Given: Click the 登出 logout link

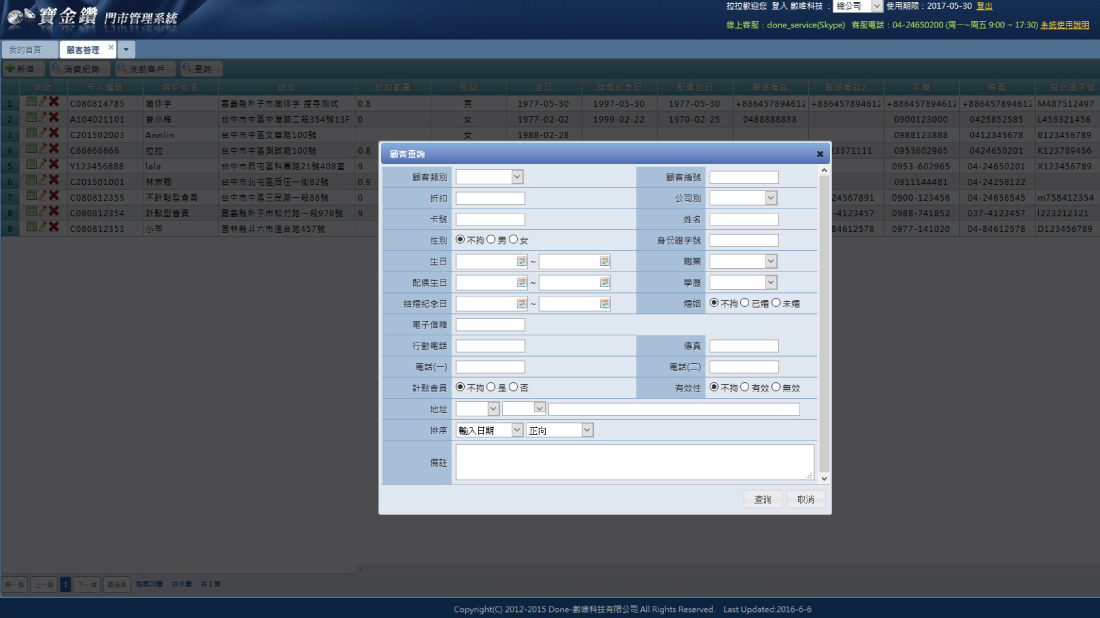Looking at the screenshot, I should 984,6.
